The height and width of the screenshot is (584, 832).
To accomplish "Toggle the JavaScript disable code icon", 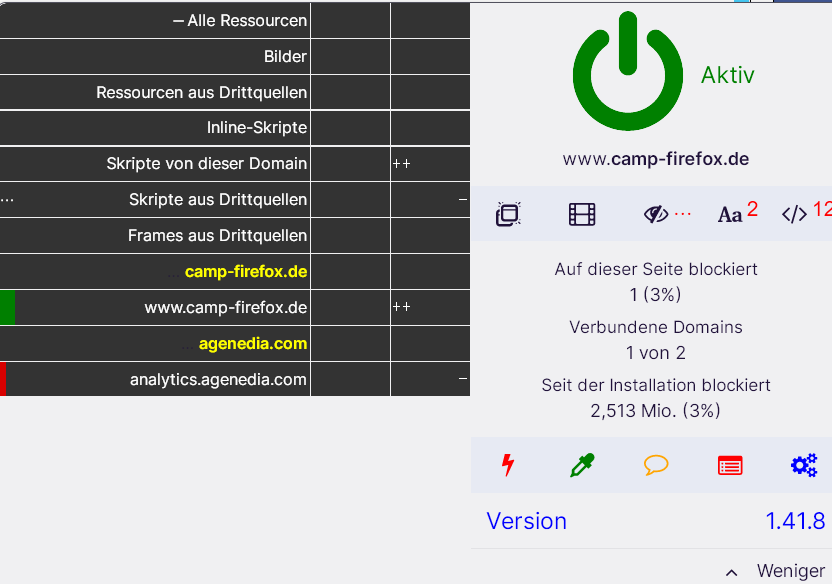I will 794,214.
